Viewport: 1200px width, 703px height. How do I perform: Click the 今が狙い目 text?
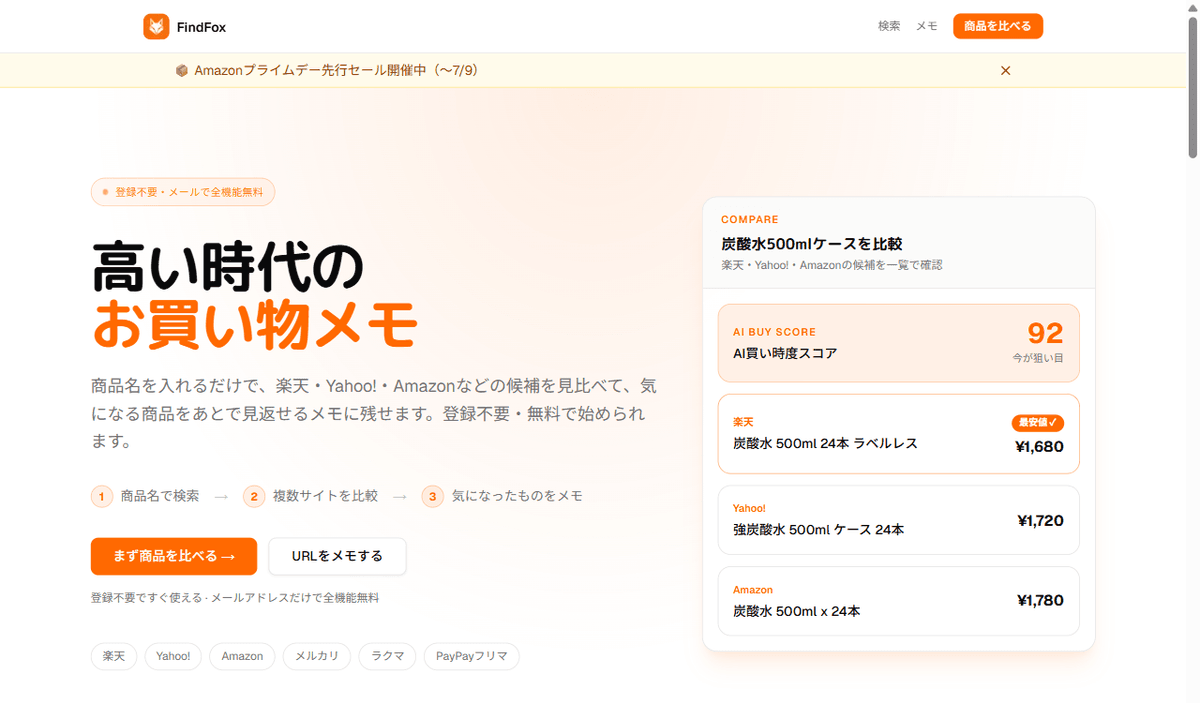[x=1037, y=357]
